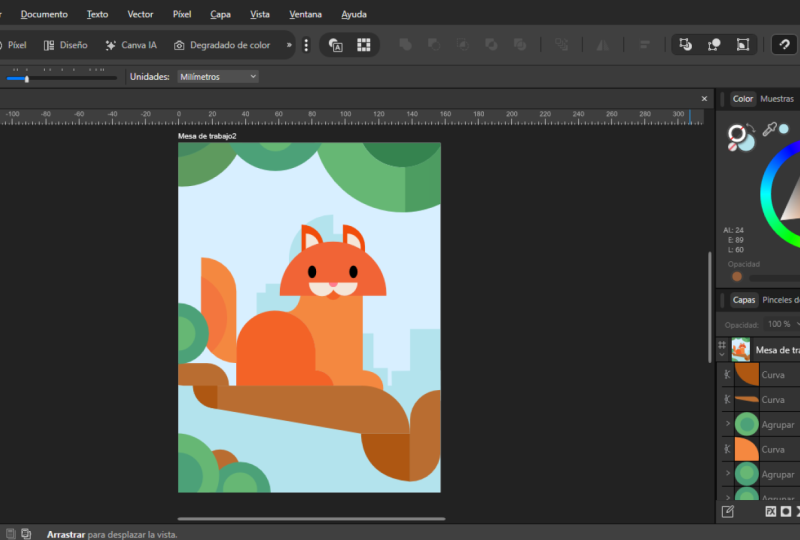Switch to the Pinceles panel tab
Image resolution: width=800 pixels, height=540 pixels.
click(781, 300)
